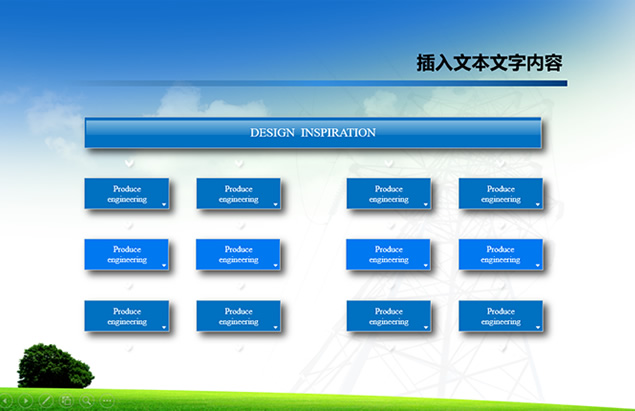
Task: Open the small arrow on middle-row first box
Action: coord(164,266)
